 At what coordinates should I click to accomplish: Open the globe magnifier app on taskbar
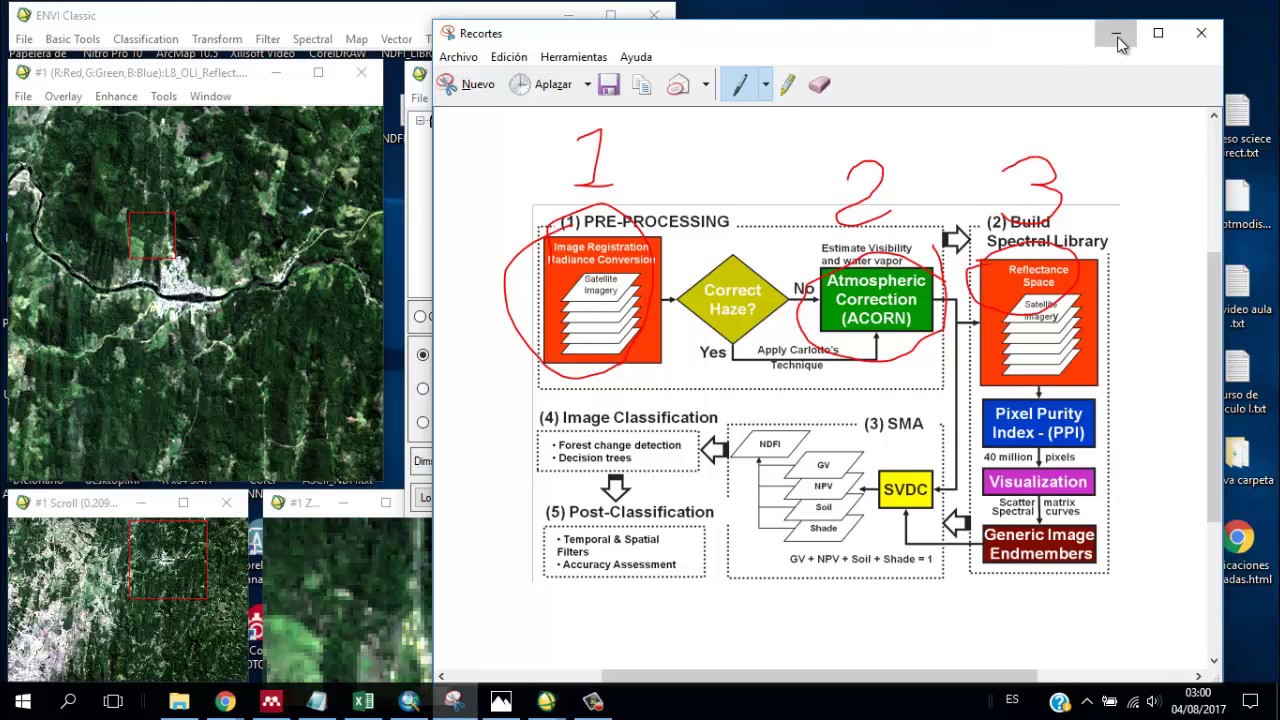(409, 701)
